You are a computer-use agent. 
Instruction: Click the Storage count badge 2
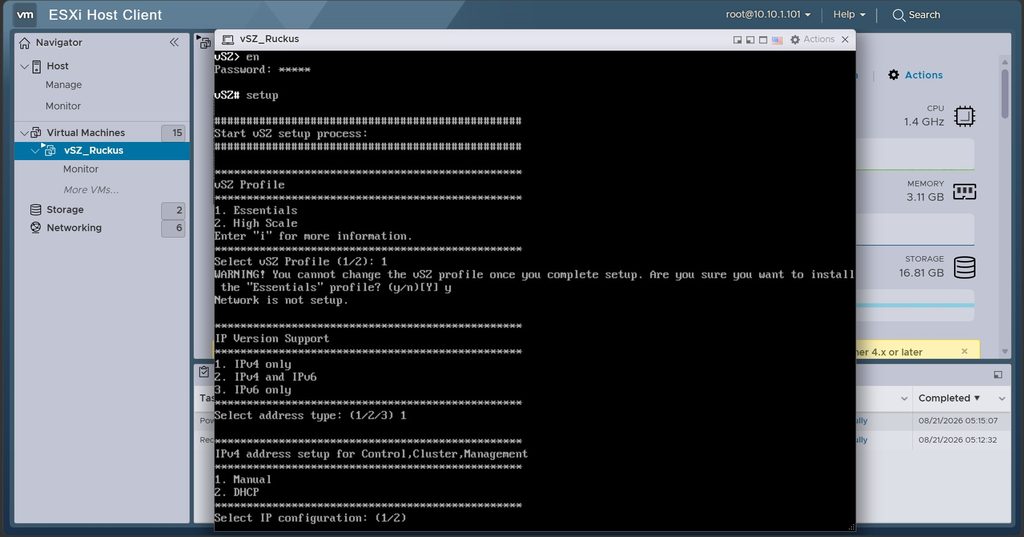point(174,210)
